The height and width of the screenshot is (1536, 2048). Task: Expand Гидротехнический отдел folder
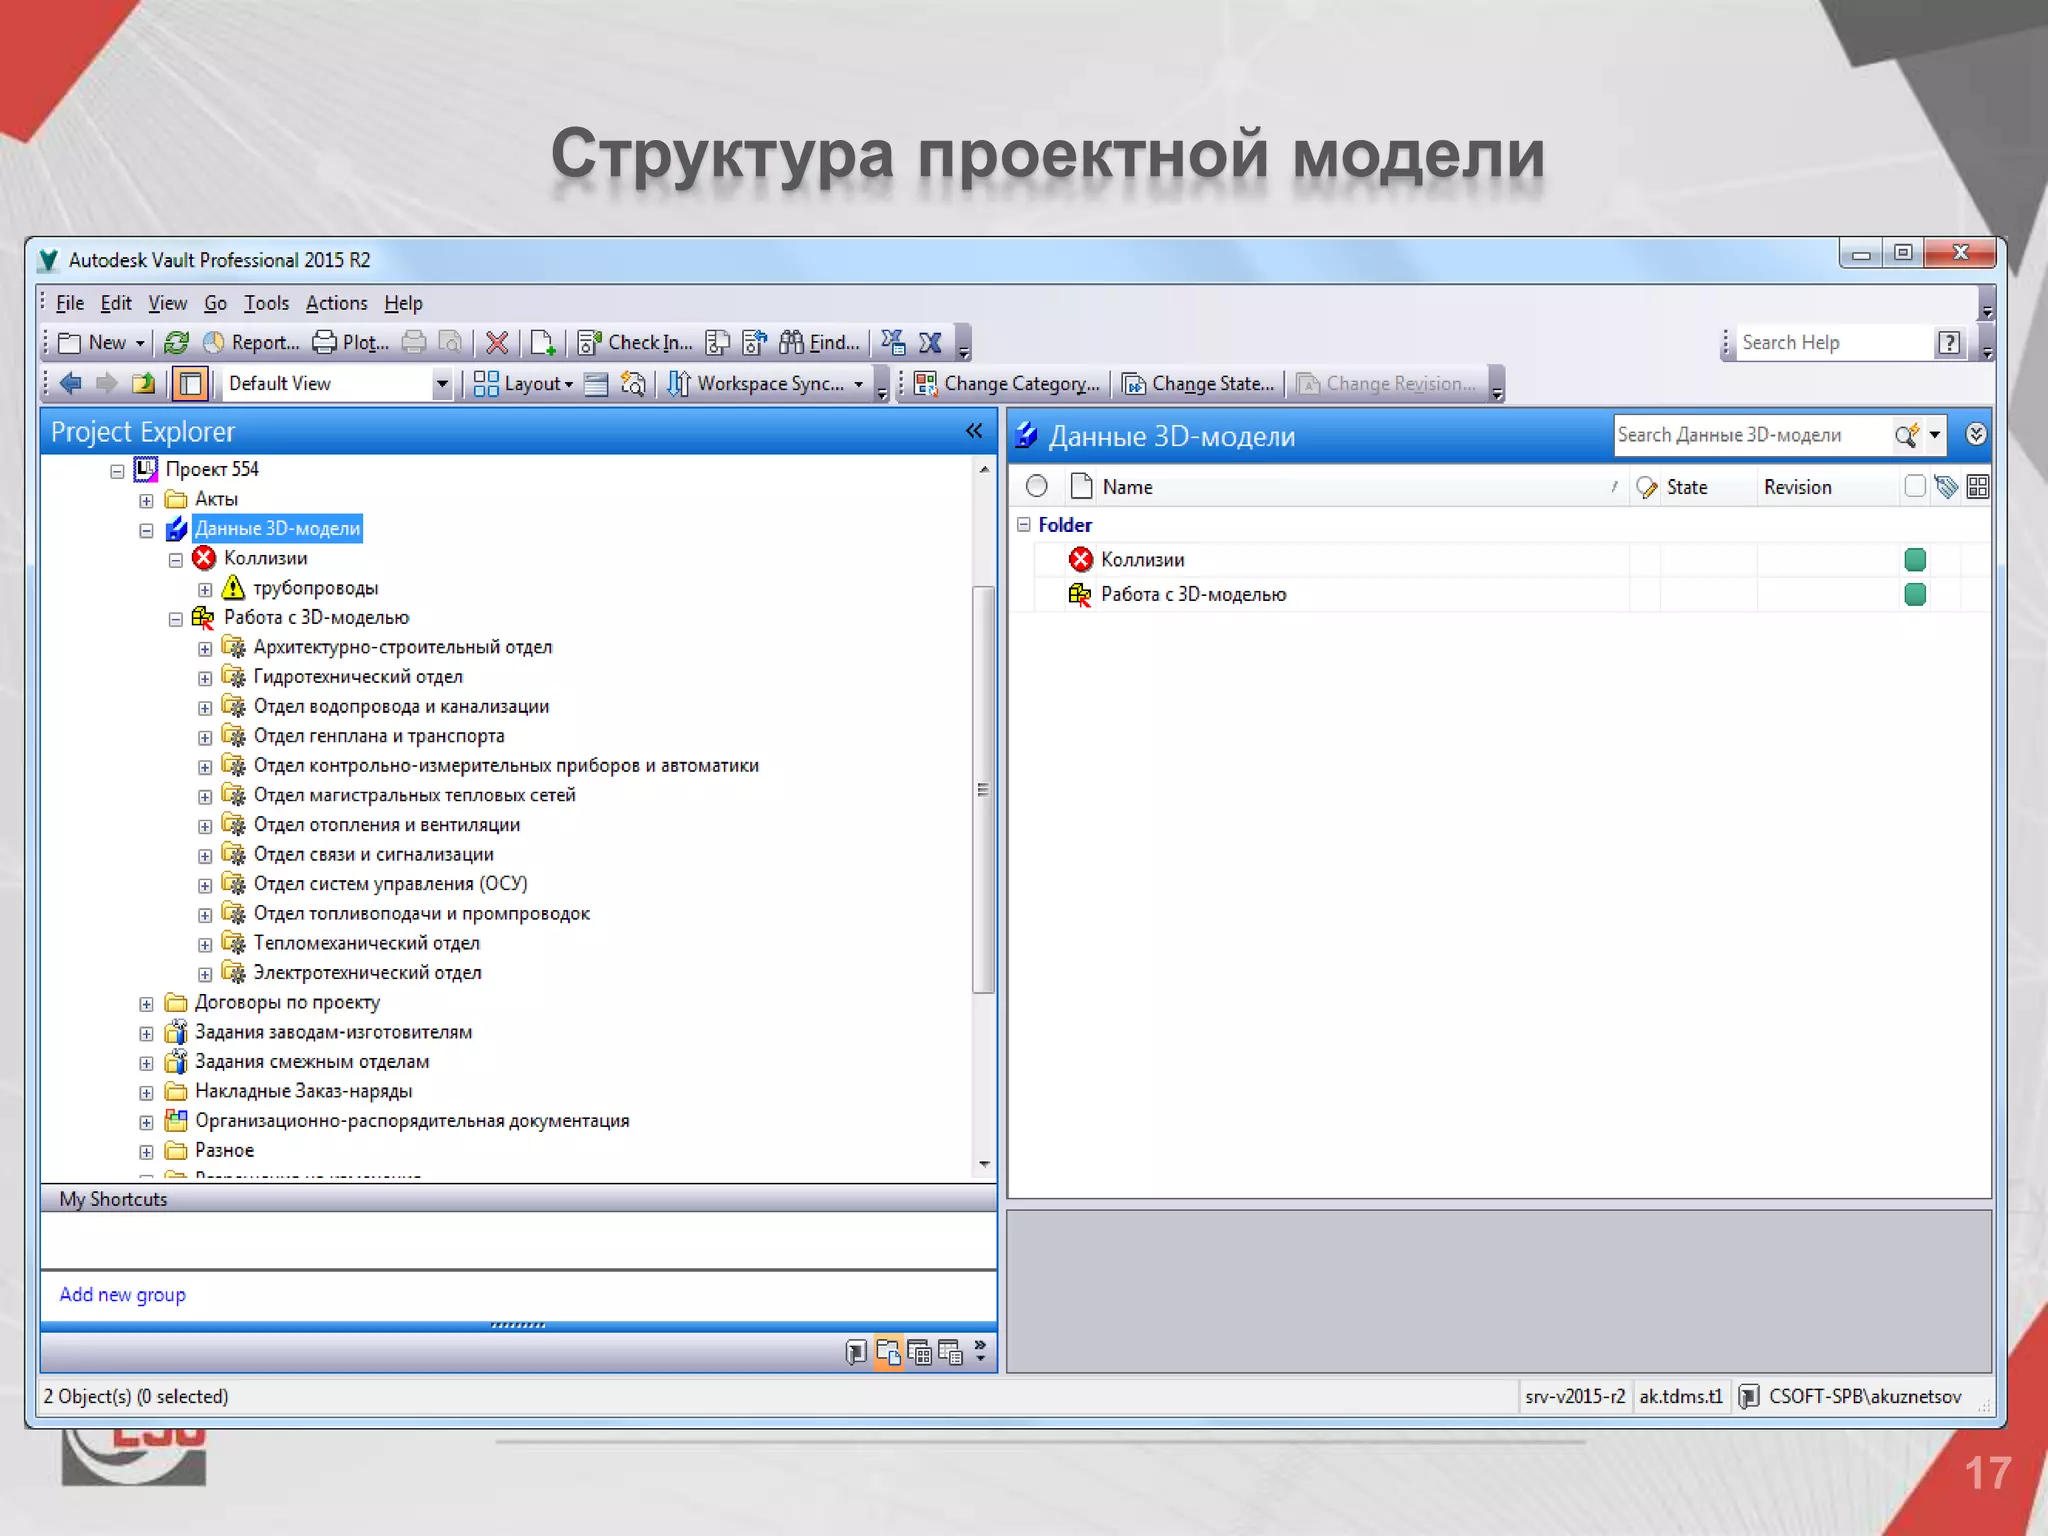205,678
